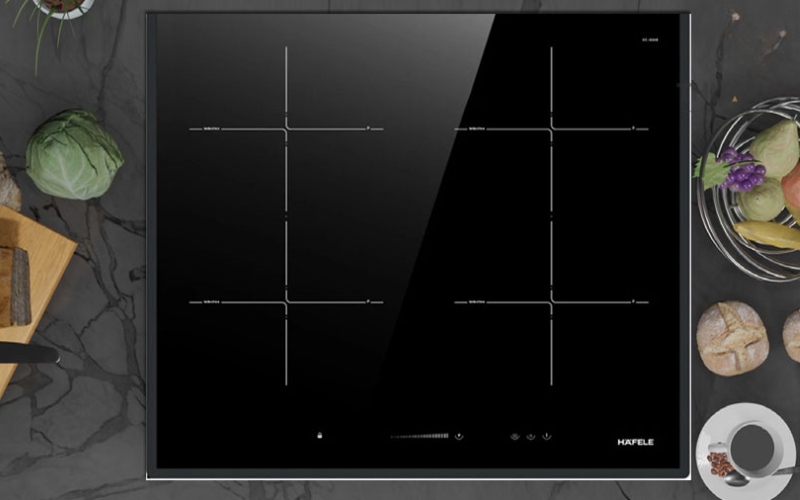Click the induction label of the top-left zone
The image size is (800, 500).
[x=211, y=128]
